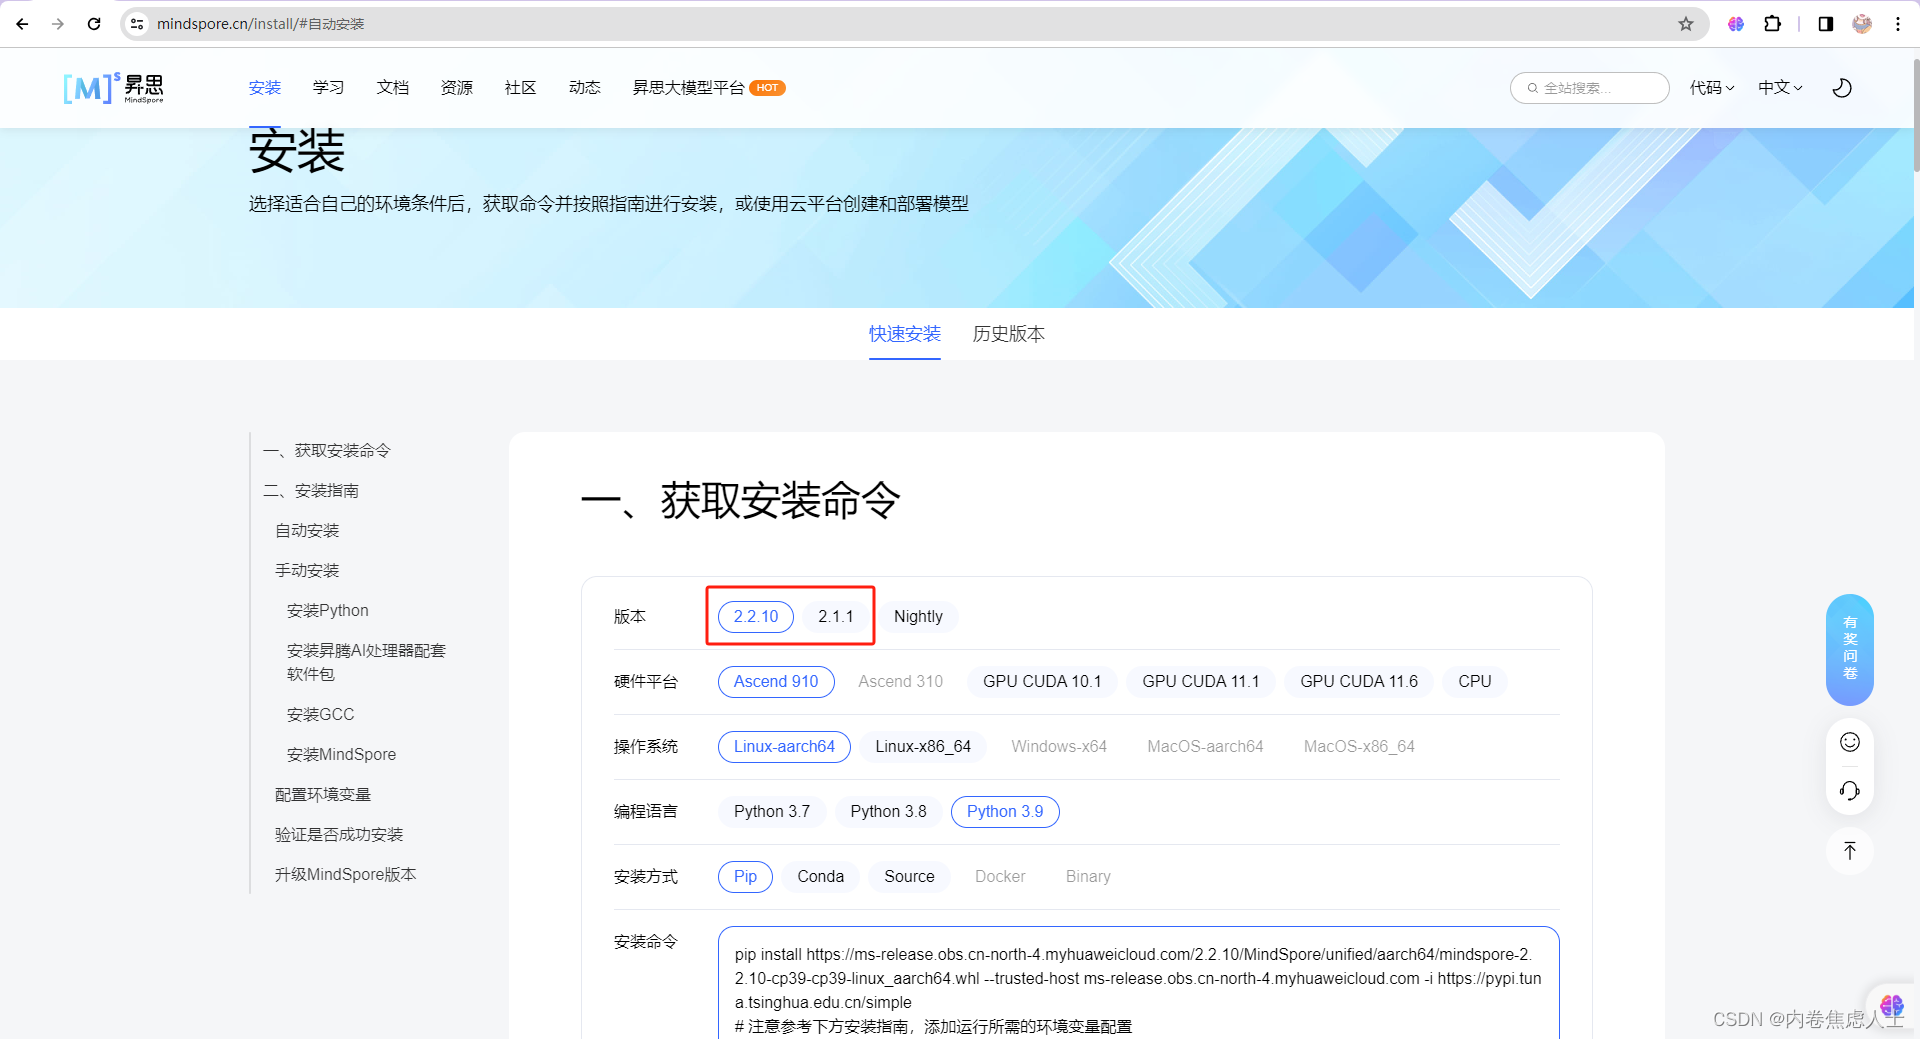
Task: Jump to 二、安装指南 in sidebar
Action: [311, 491]
